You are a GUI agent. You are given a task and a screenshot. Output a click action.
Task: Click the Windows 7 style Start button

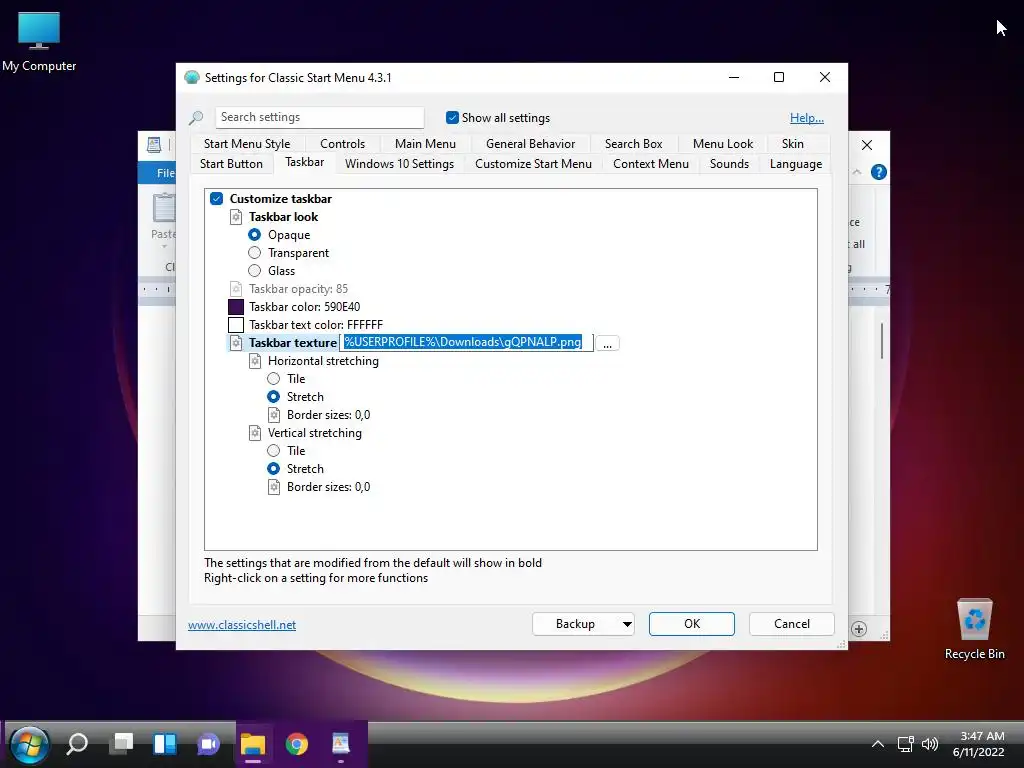pyautogui.click(x=29, y=744)
